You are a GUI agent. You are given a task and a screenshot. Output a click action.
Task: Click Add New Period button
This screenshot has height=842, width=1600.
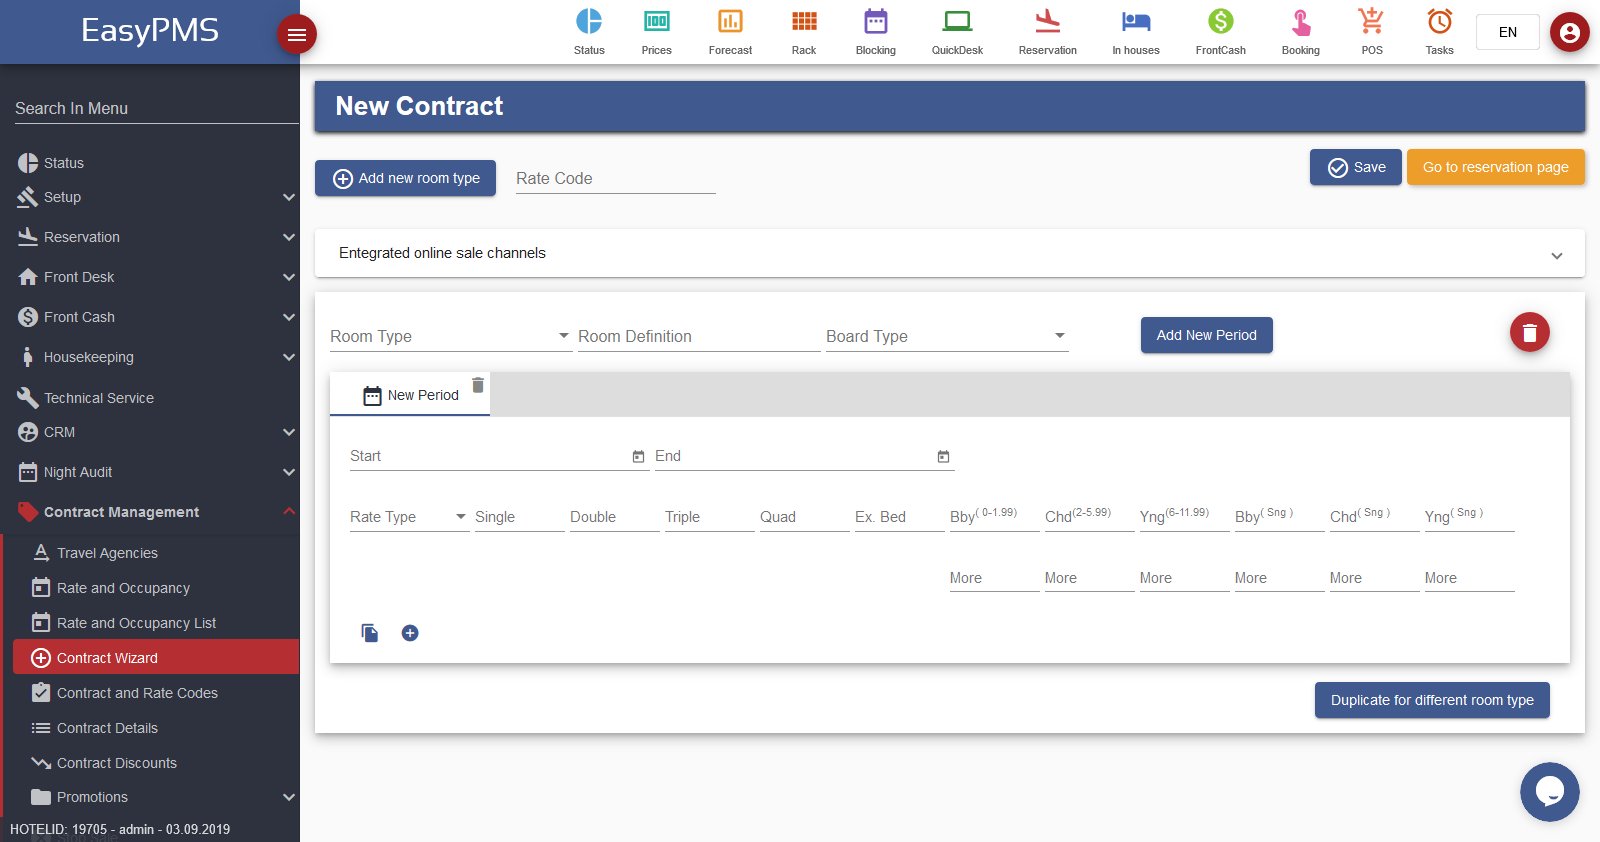click(1207, 335)
